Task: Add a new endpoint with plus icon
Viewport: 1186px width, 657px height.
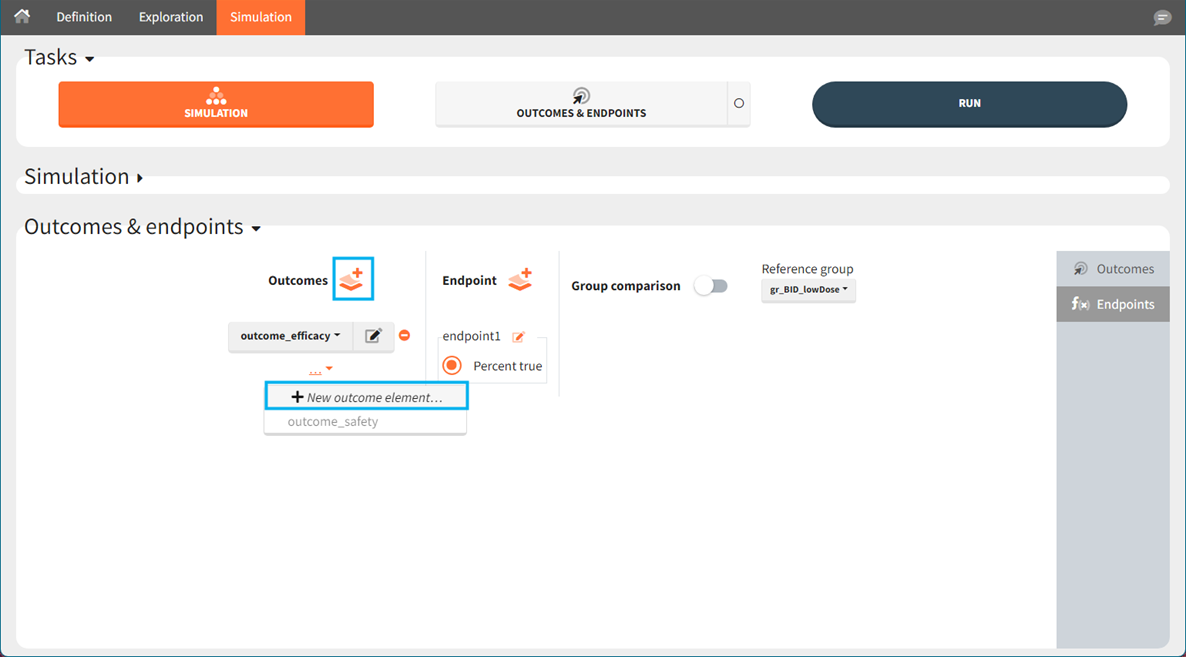Action: point(520,280)
